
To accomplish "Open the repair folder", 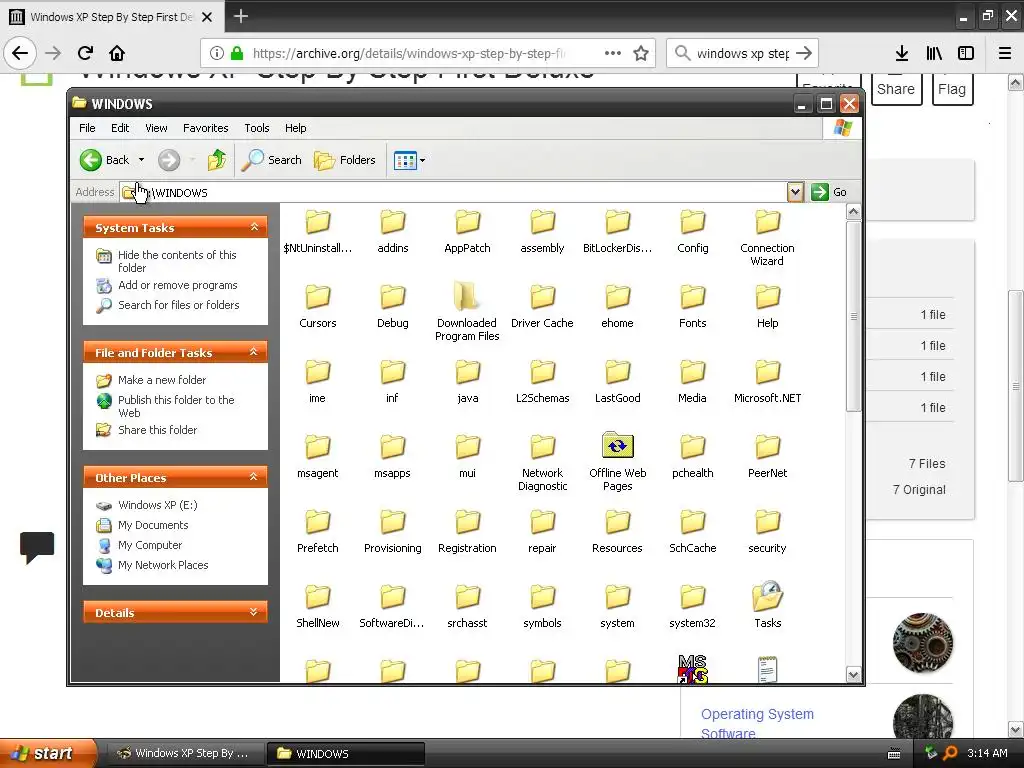I will coord(542,531).
